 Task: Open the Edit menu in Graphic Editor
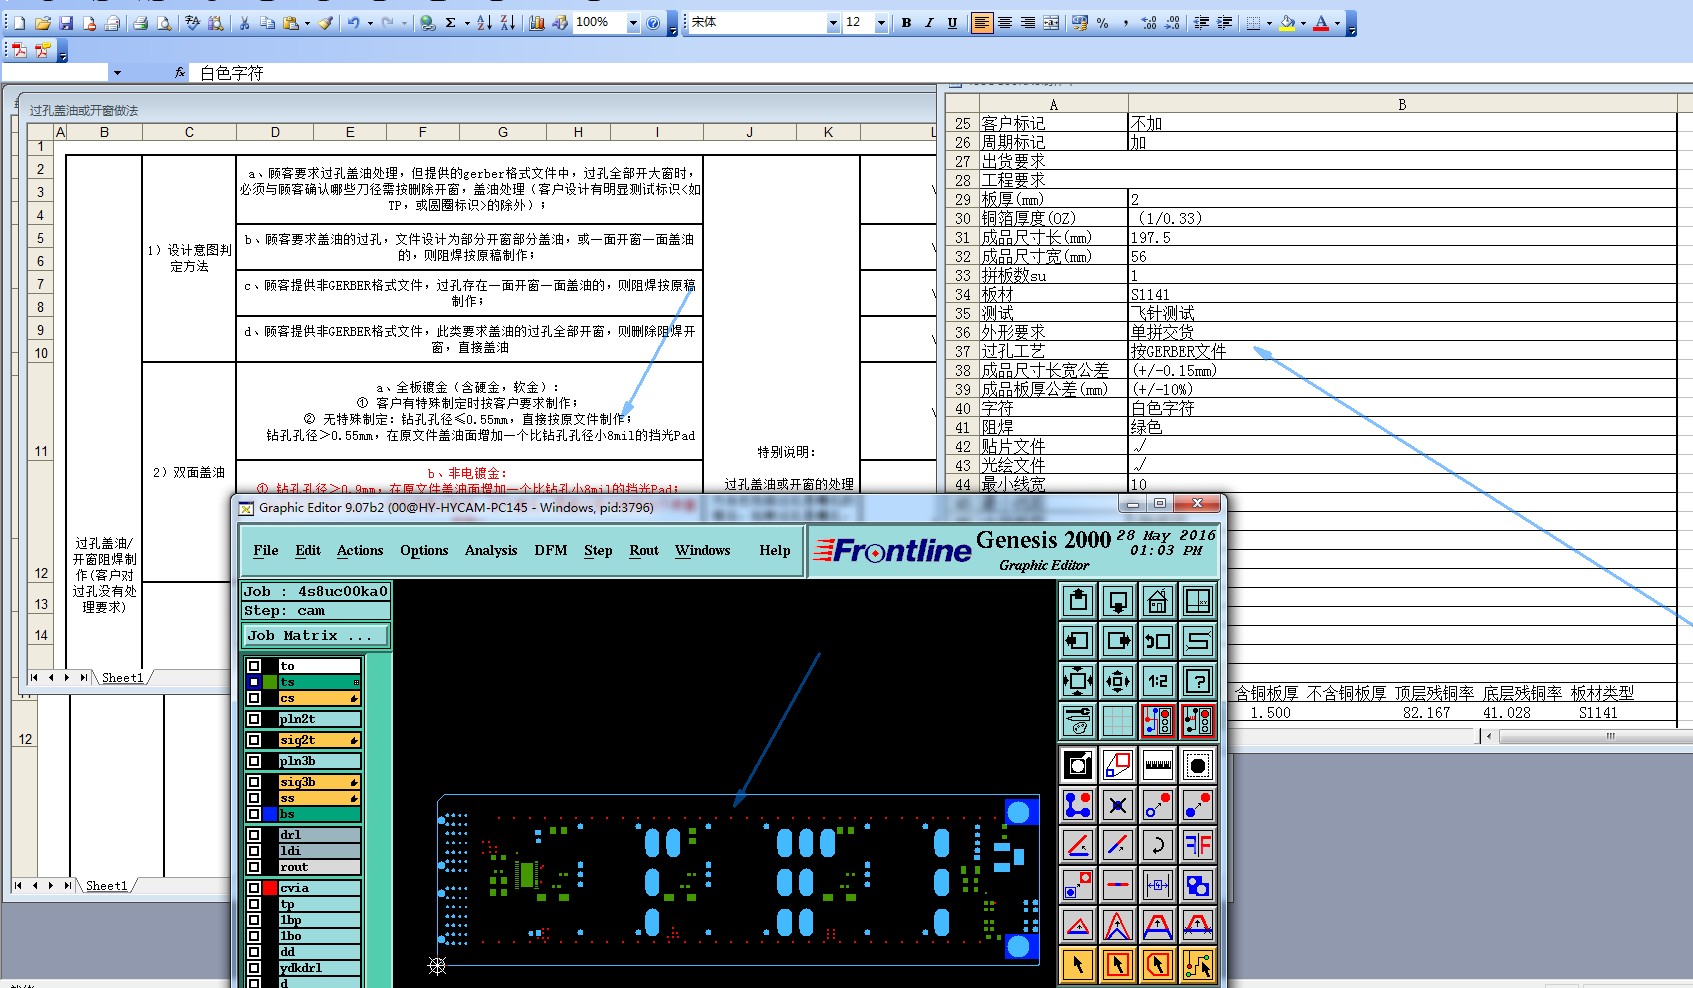pyautogui.click(x=308, y=551)
